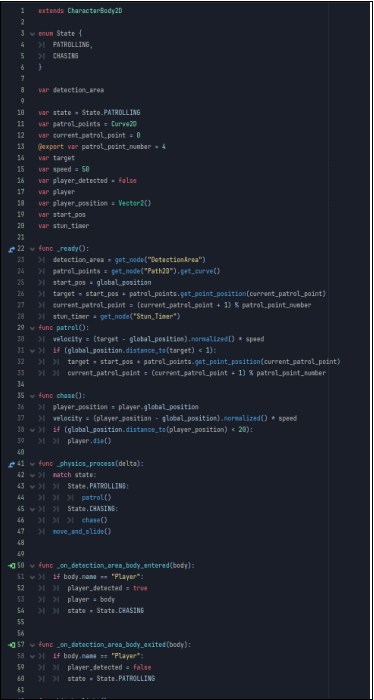The image size is (374, 700).
Task: Click 'var start_pos' declaration
Action: point(62,215)
